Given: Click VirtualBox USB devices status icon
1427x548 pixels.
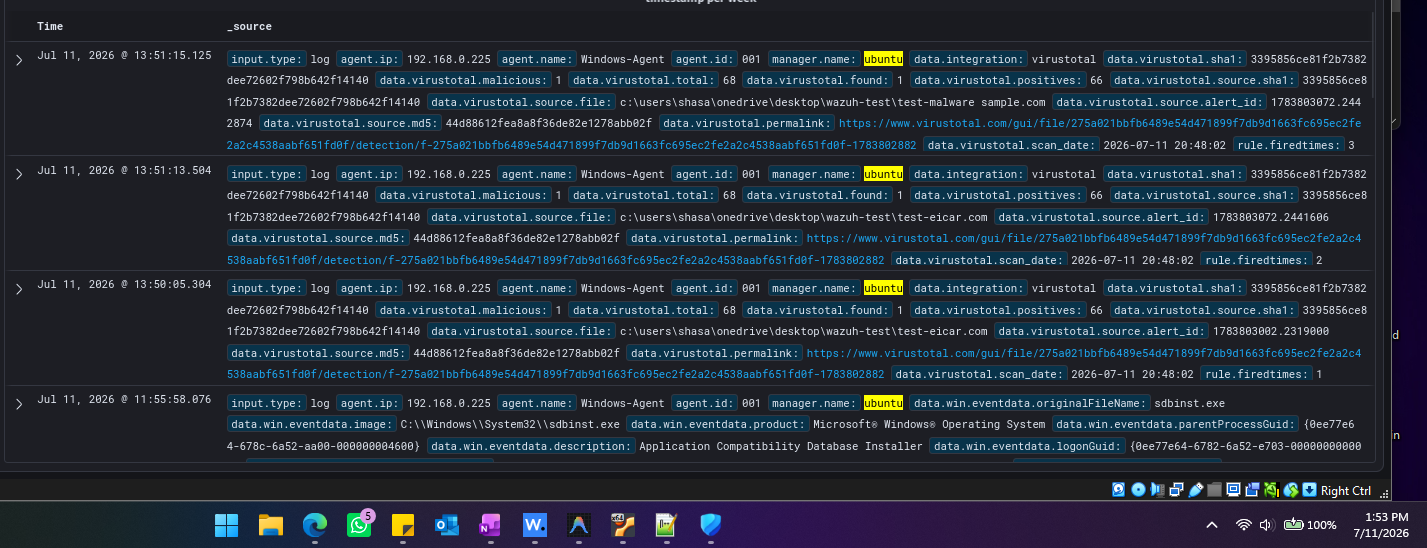Looking at the screenshot, I should point(1195,490).
